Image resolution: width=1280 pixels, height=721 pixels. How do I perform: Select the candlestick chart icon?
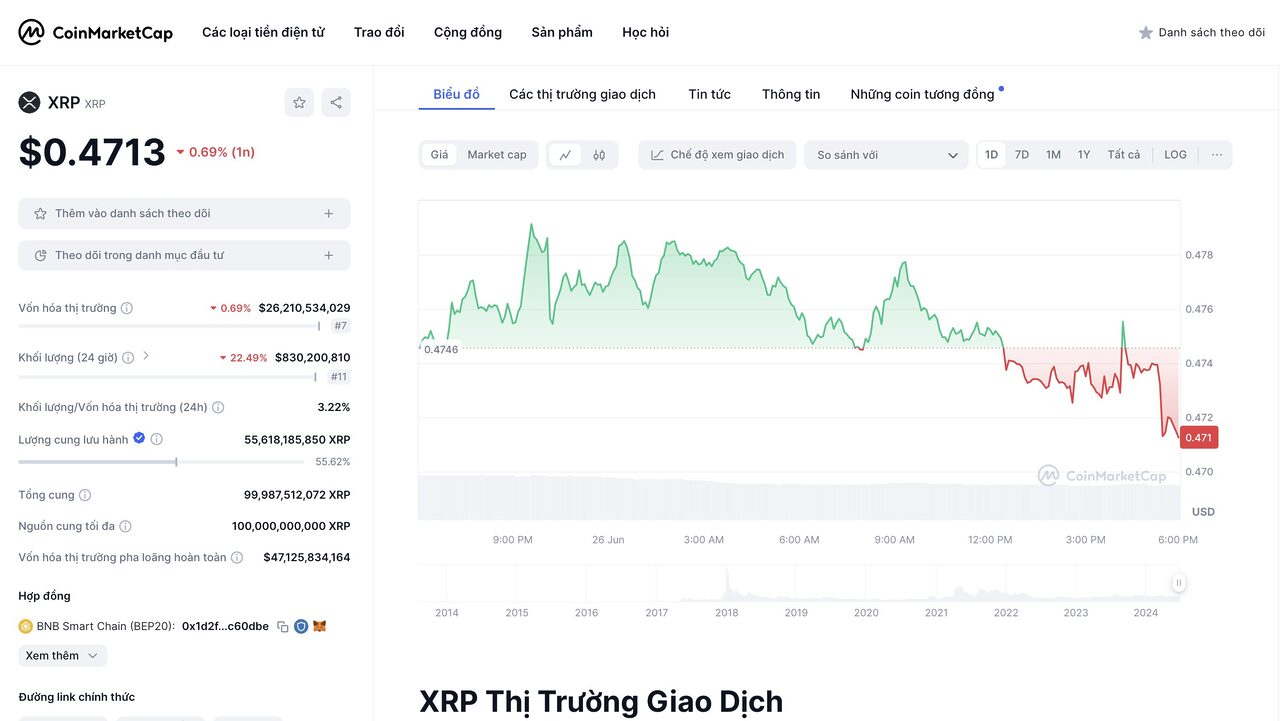click(599, 155)
